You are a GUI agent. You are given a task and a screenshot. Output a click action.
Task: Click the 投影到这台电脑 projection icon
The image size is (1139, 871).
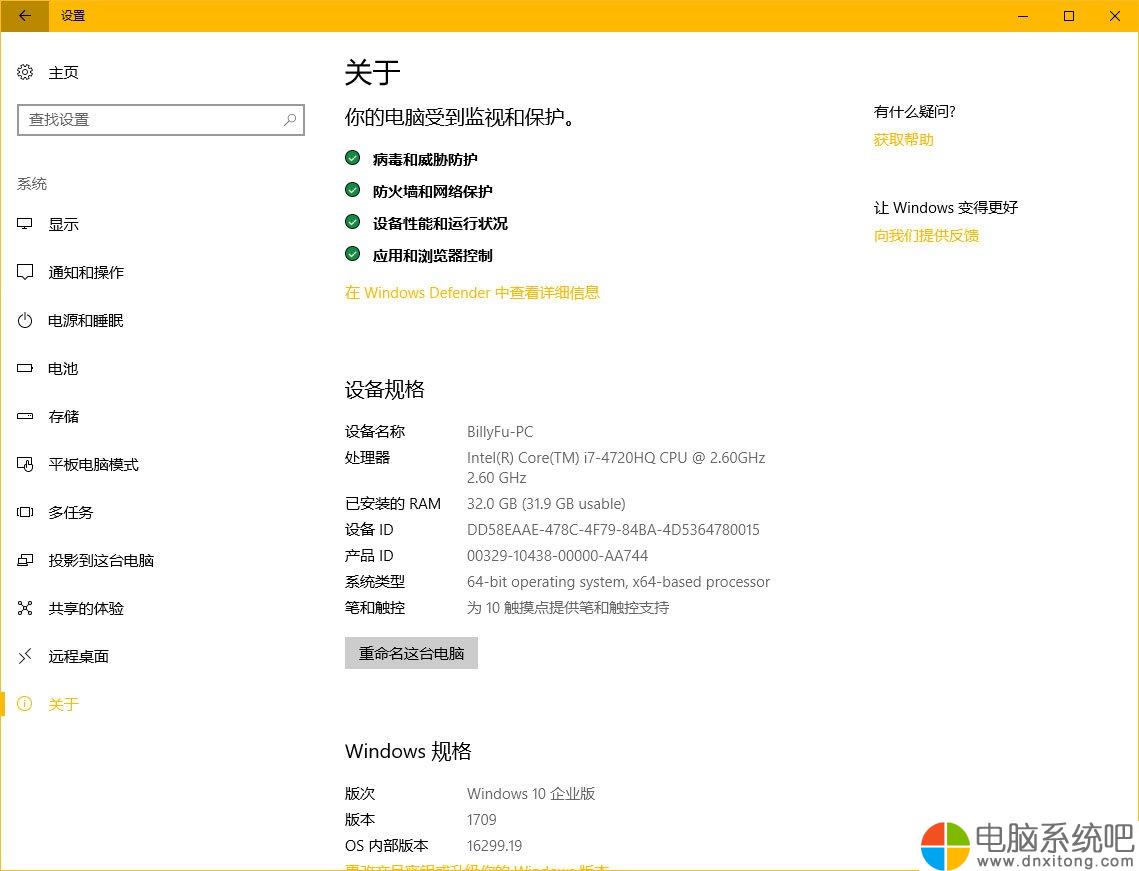[x=25, y=560]
